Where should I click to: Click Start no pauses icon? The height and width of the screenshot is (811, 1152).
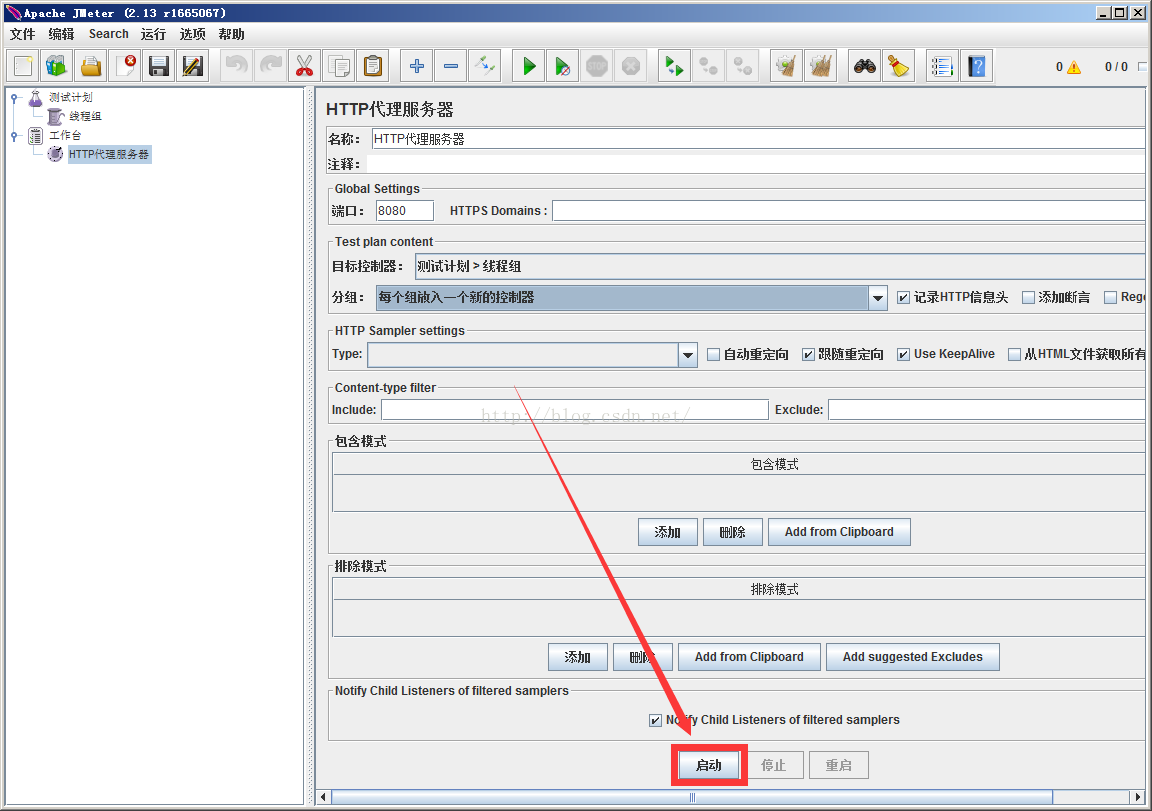(563, 66)
